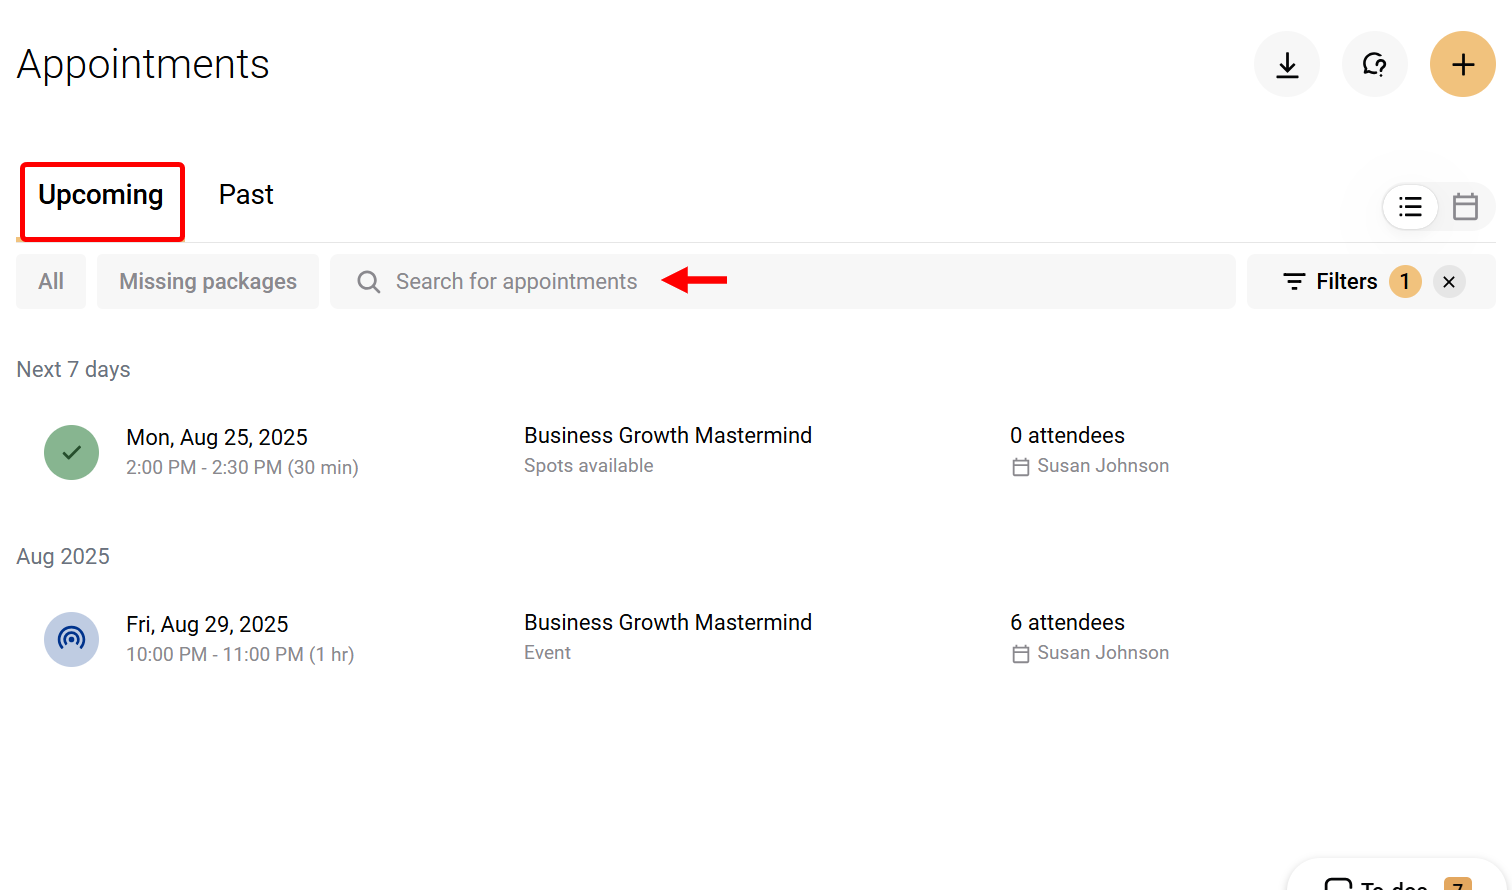Expand the To-dos widget

[1390, 882]
